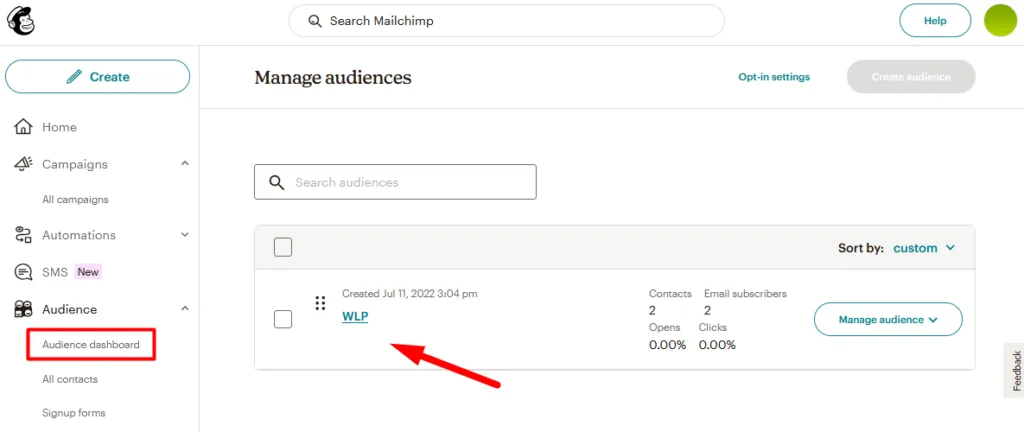1024x432 pixels.
Task: Click the Help button
Action: pyautogui.click(x=935, y=21)
